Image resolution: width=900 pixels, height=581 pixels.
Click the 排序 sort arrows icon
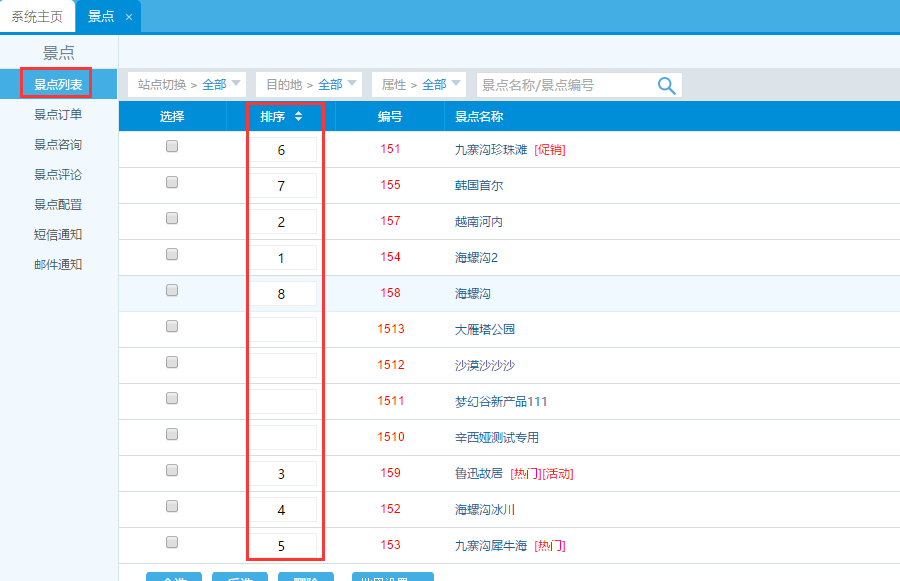pos(298,117)
